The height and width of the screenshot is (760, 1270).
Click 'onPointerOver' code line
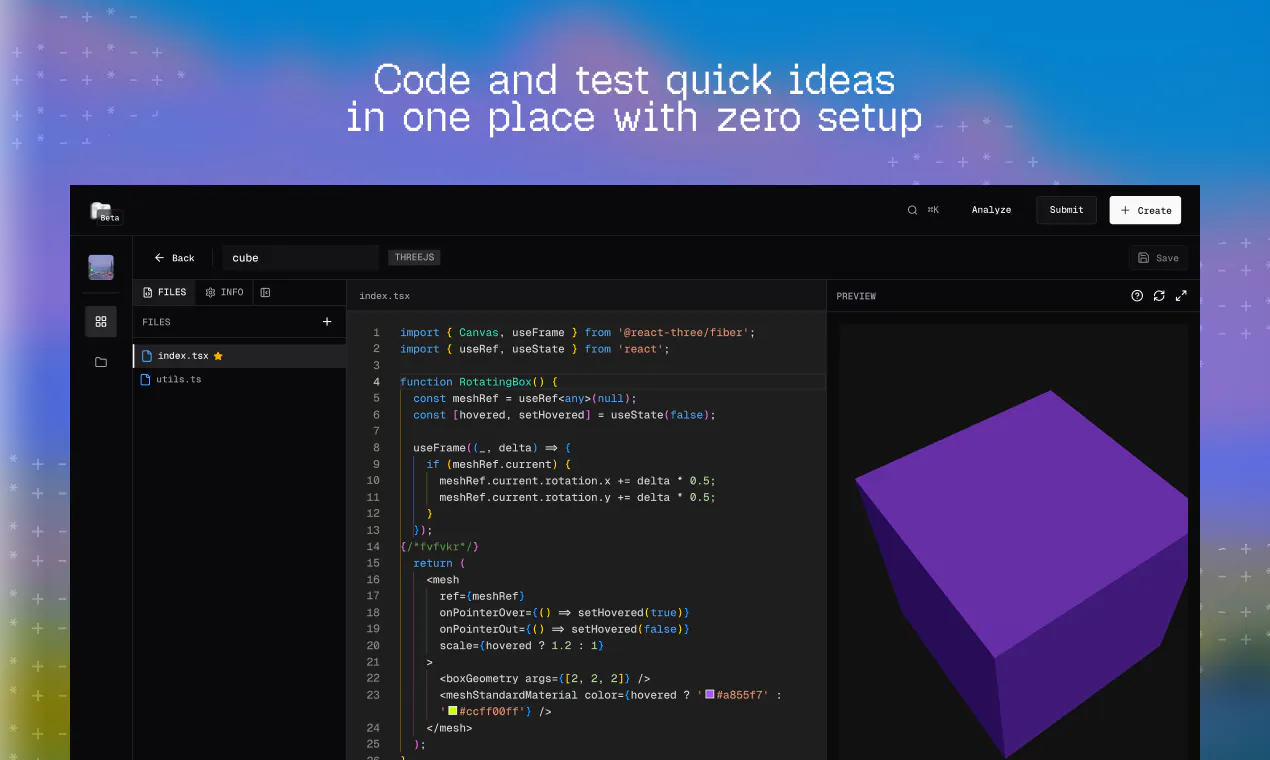coord(565,613)
